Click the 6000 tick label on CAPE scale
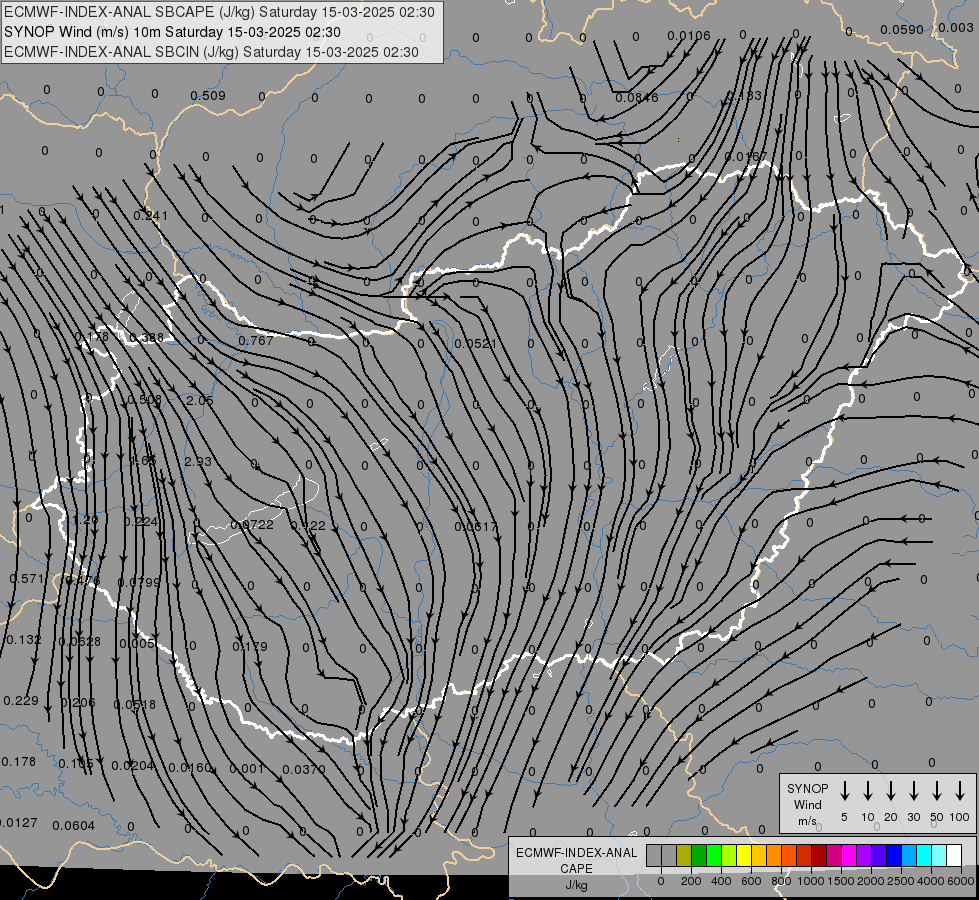979x900 pixels. click(961, 881)
